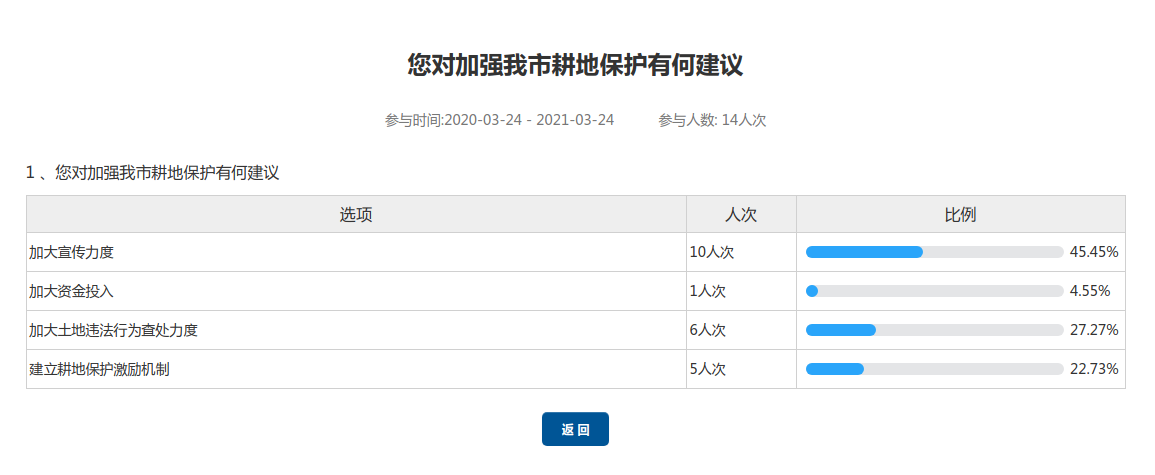Image resolution: width=1155 pixels, height=475 pixels.
Task: Click the 27.27% progress bar
Action: coord(934,330)
